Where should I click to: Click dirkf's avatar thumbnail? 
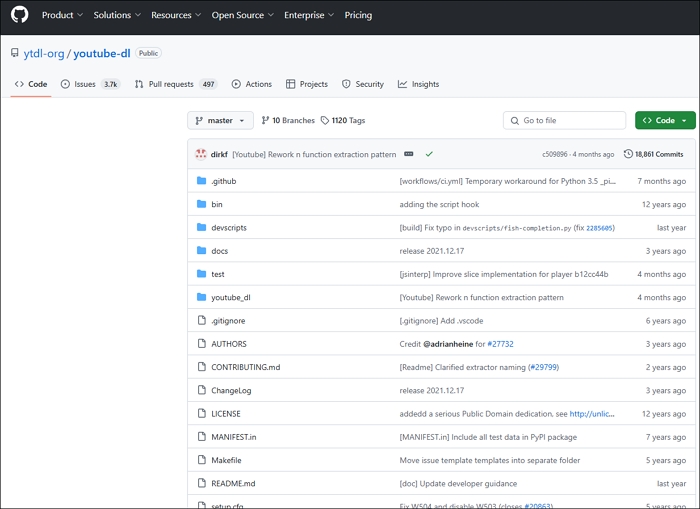tap(201, 154)
